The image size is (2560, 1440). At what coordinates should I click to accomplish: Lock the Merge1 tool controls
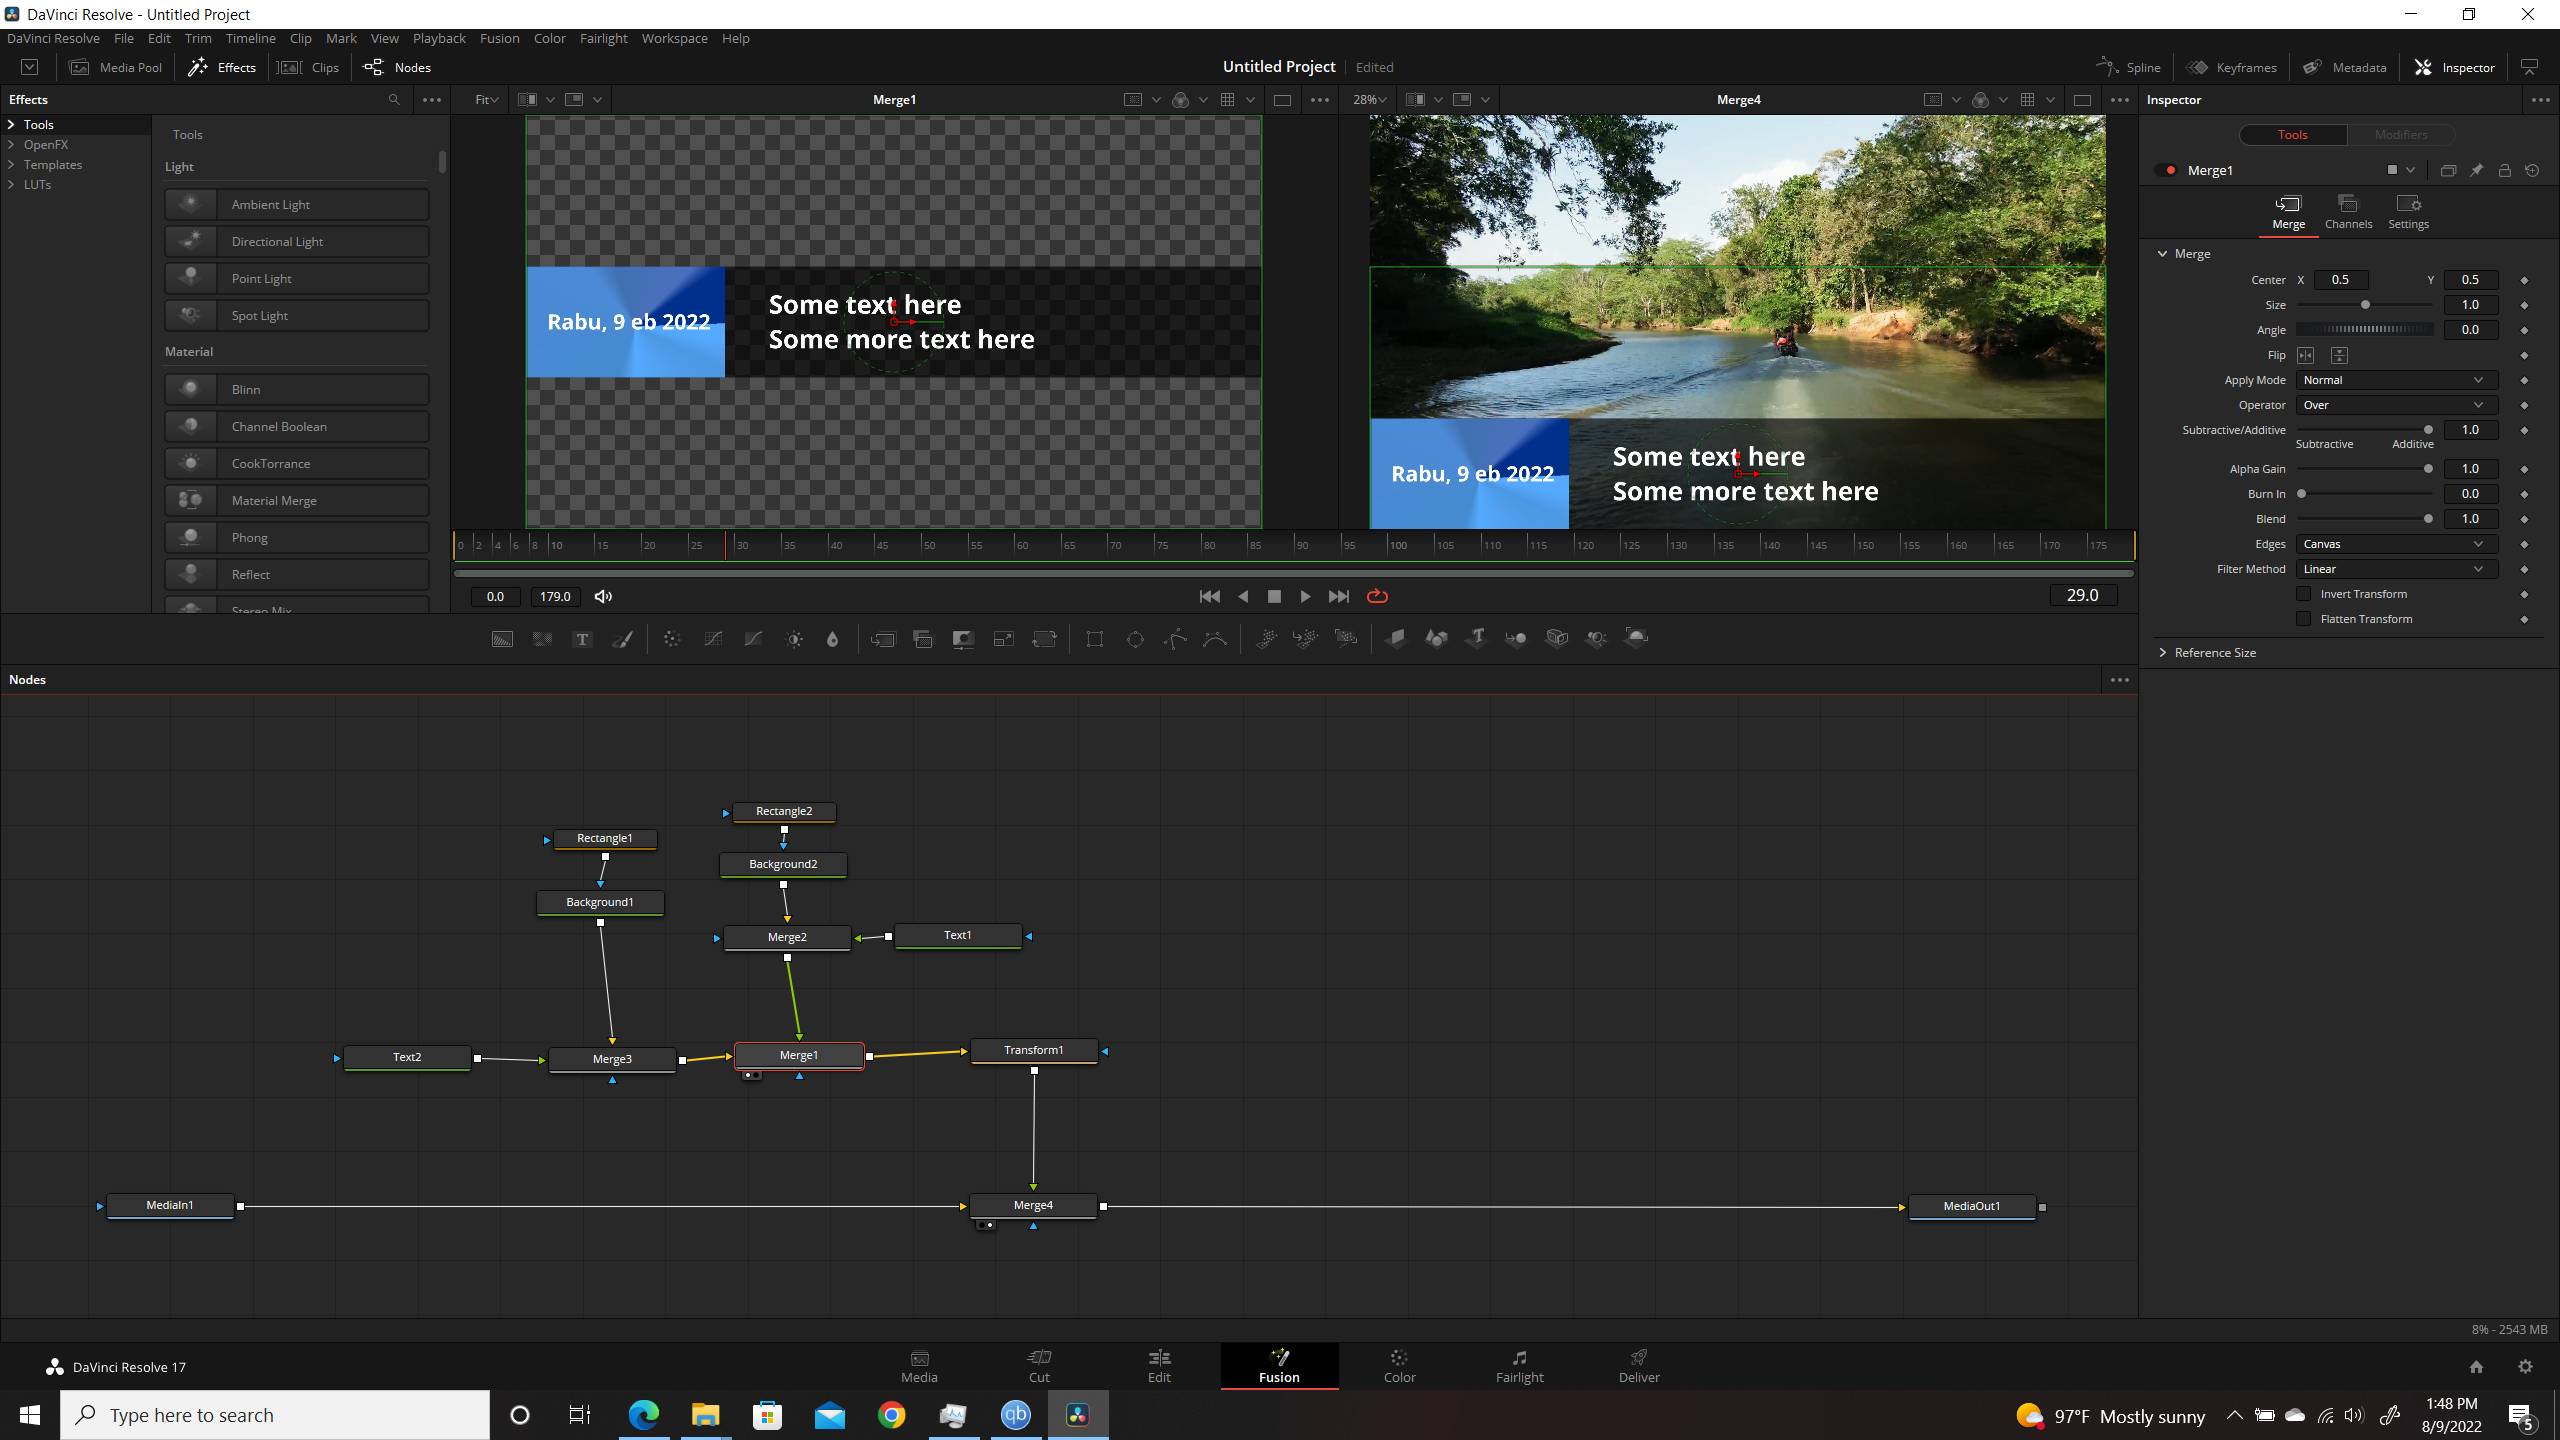2504,171
